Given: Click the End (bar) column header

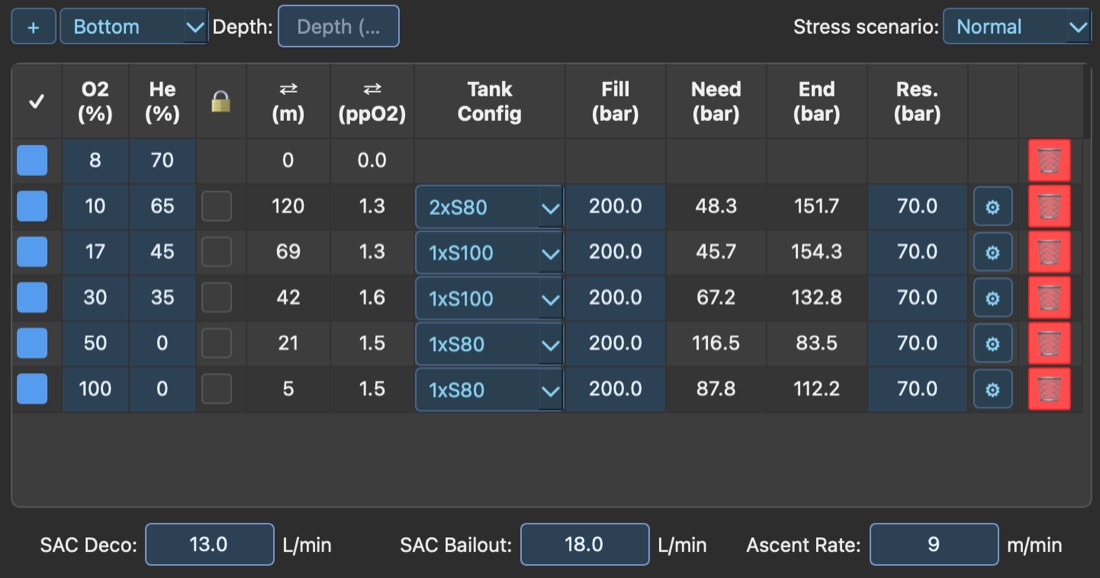Looking at the screenshot, I should click(x=817, y=102).
